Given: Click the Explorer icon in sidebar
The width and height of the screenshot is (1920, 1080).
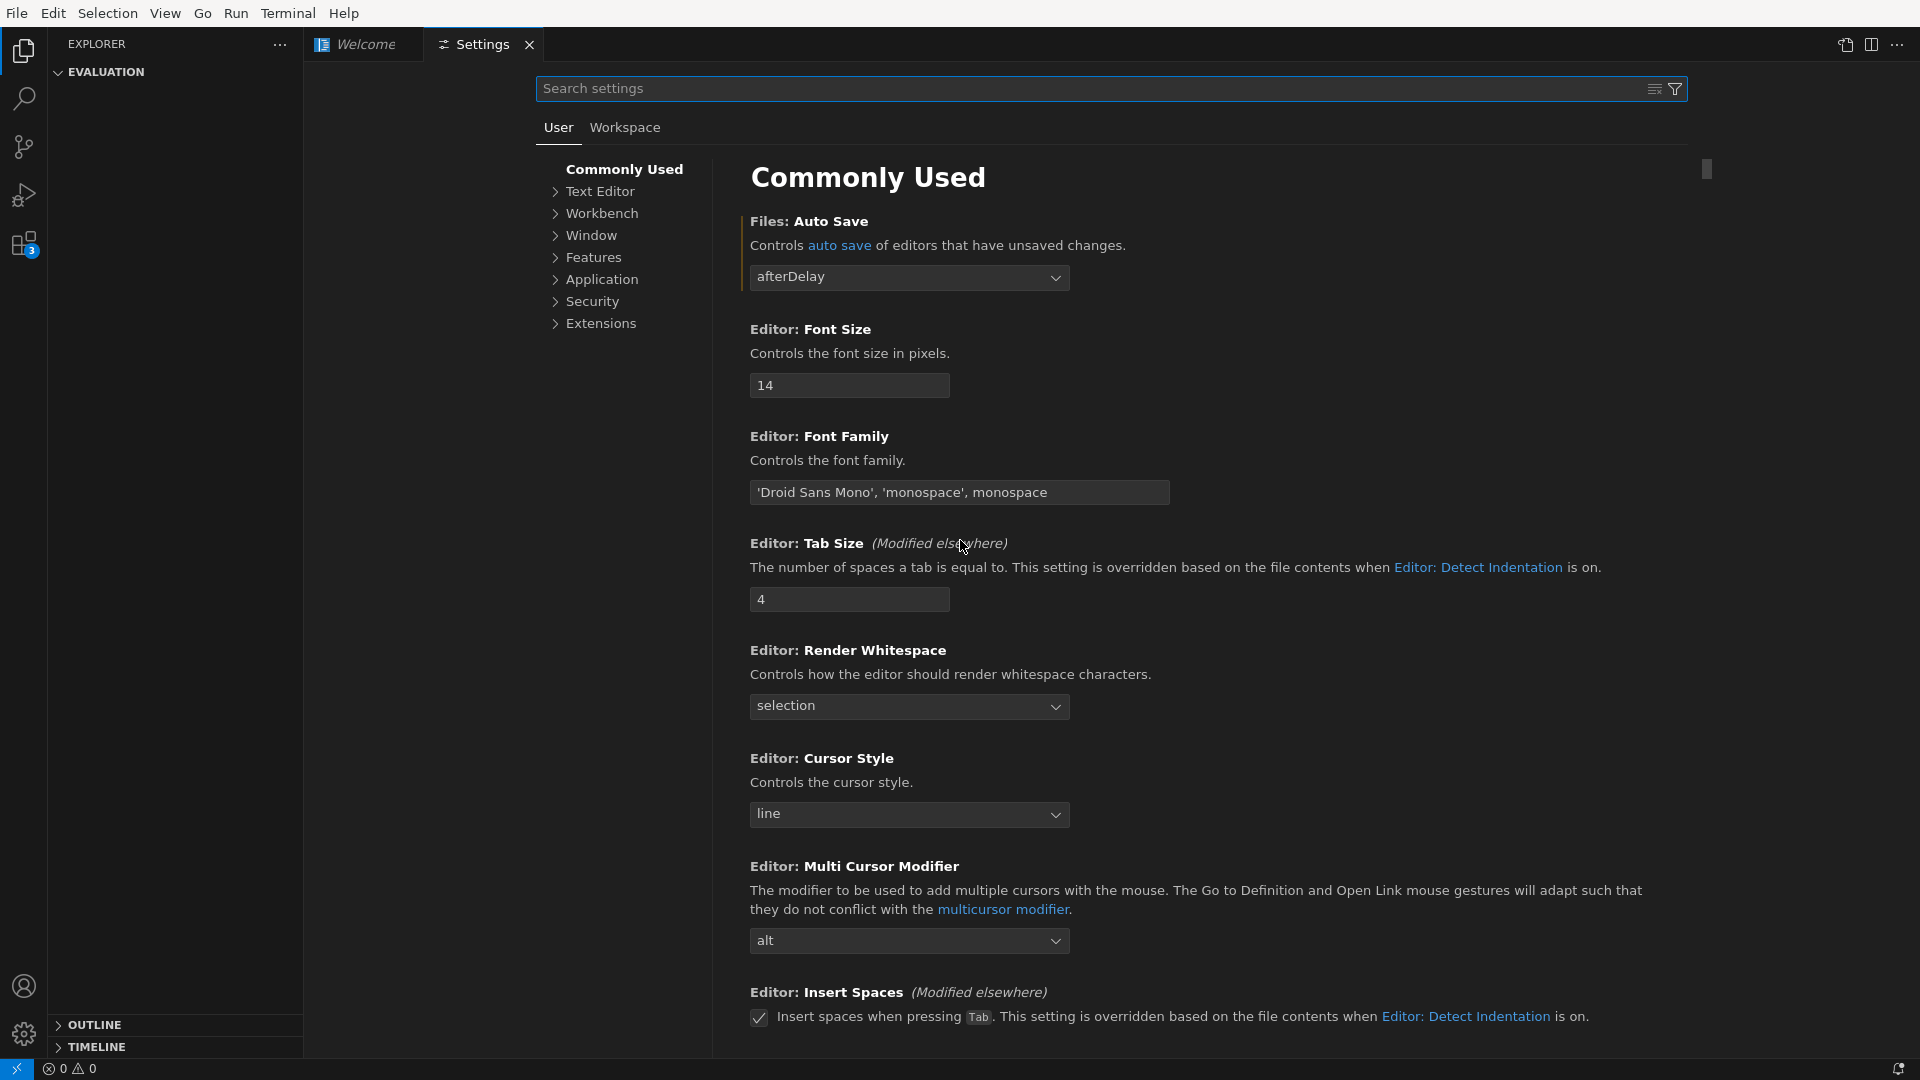Looking at the screenshot, I should point(24,50).
